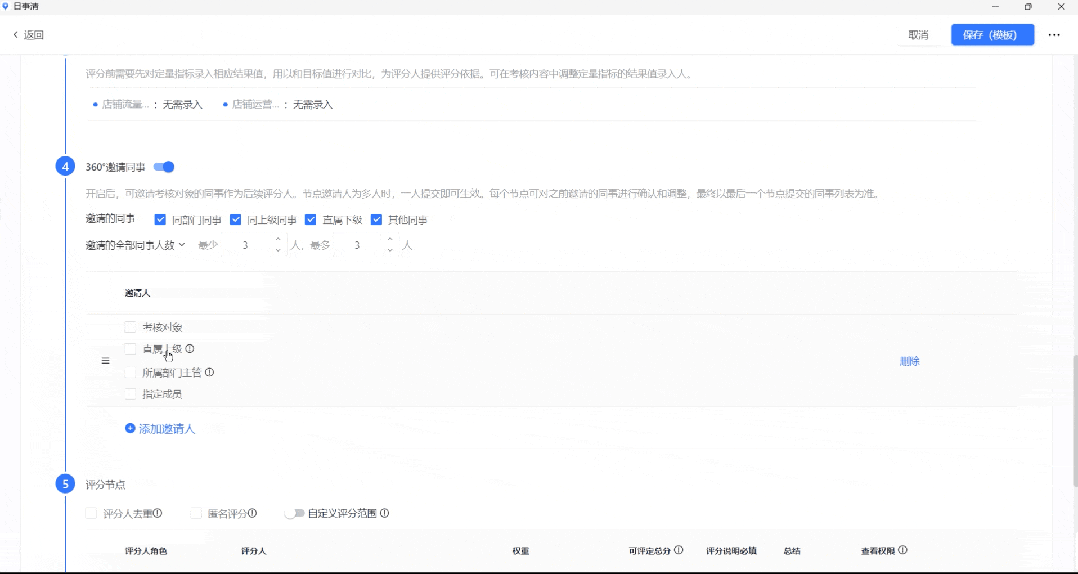Image resolution: width=1078 pixels, height=574 pixels.
Task: Click the drag handle icon beside the inviter row
Action: pos(105,361)
